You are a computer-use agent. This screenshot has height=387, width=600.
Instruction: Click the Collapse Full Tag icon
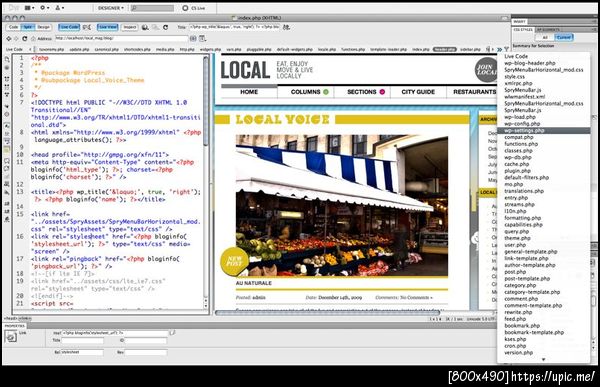(x=7, y=79)
